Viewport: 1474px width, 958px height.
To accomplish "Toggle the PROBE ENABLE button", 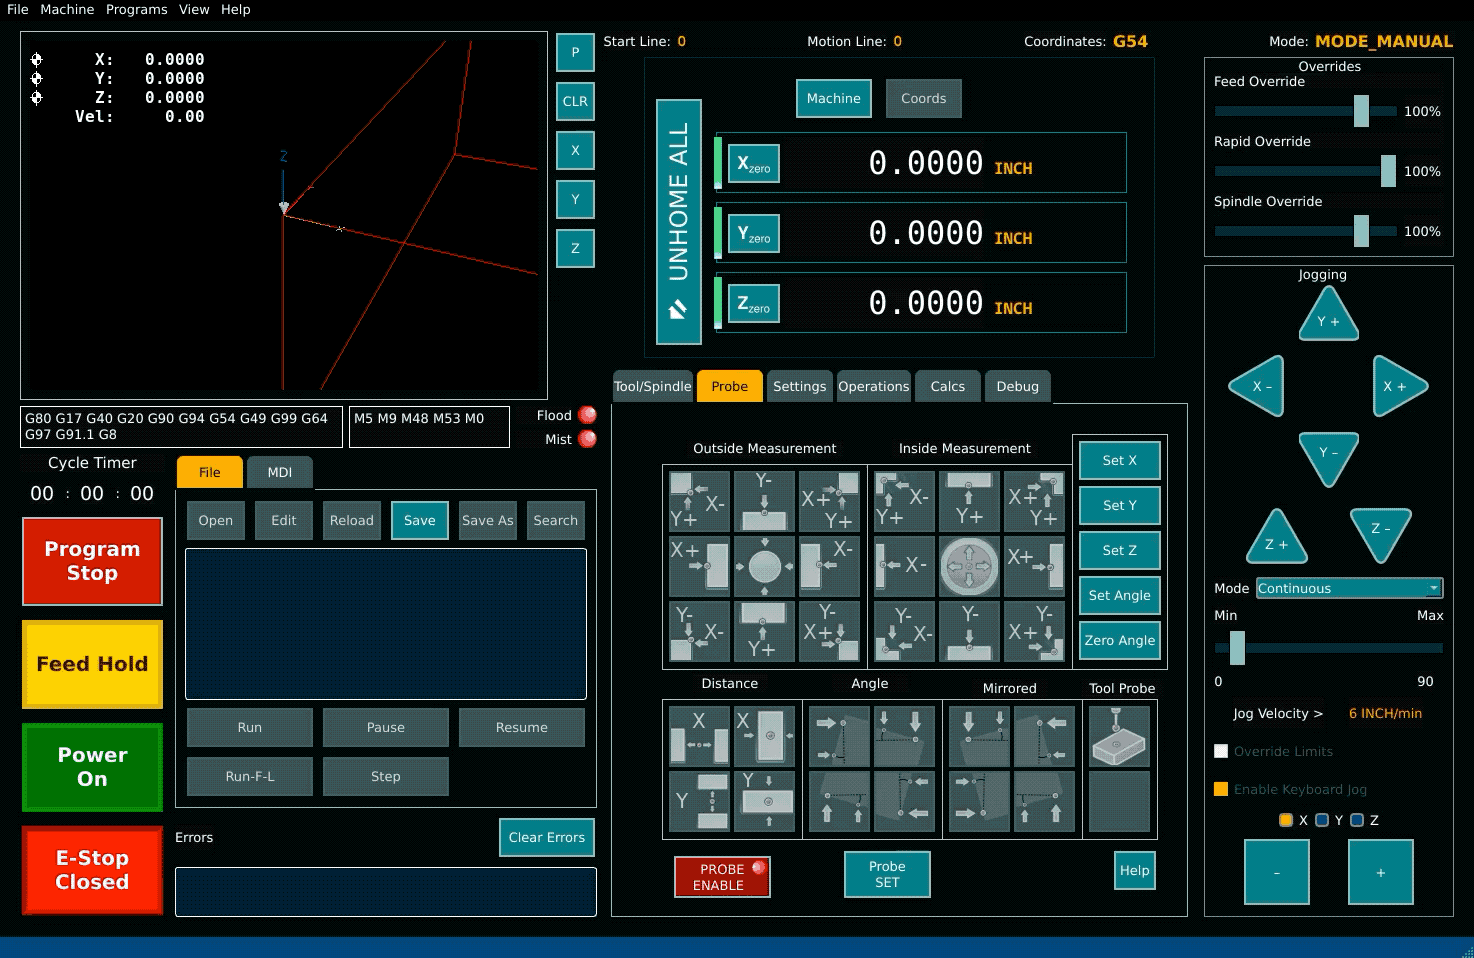I will [722, 877].
